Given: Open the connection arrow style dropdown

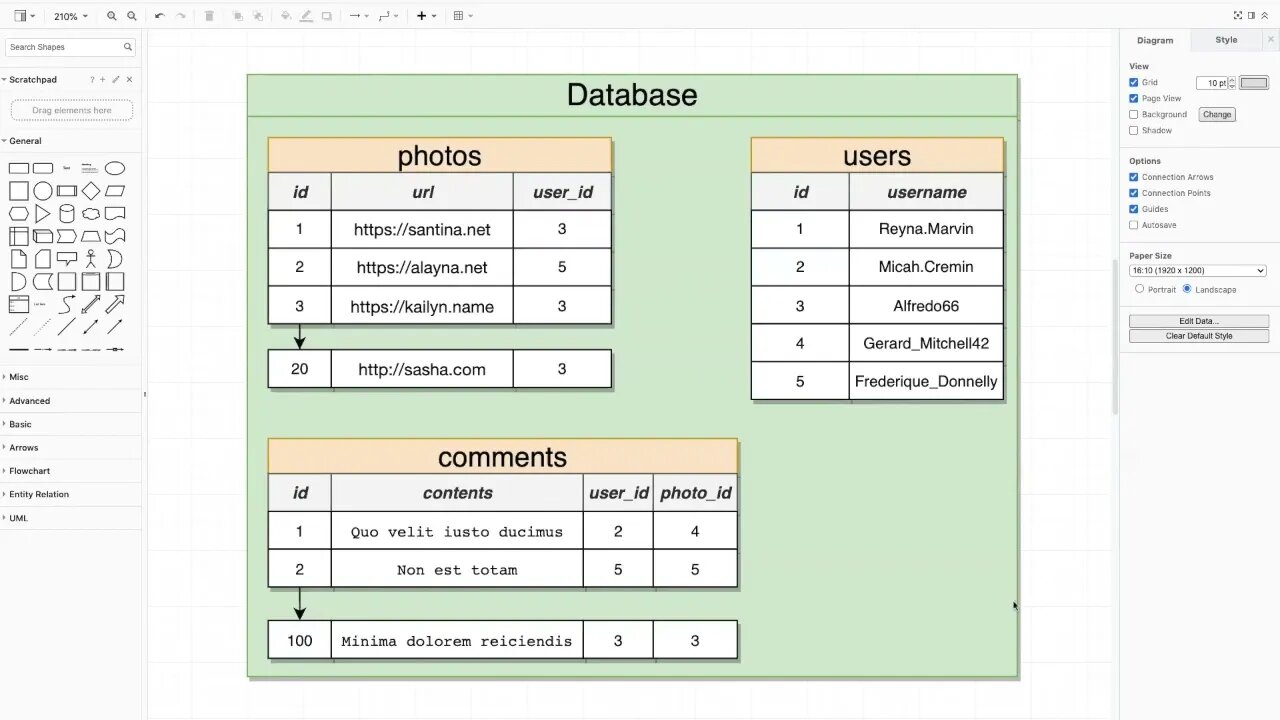Looking at the screenshot, I should (x=358, y=16).
